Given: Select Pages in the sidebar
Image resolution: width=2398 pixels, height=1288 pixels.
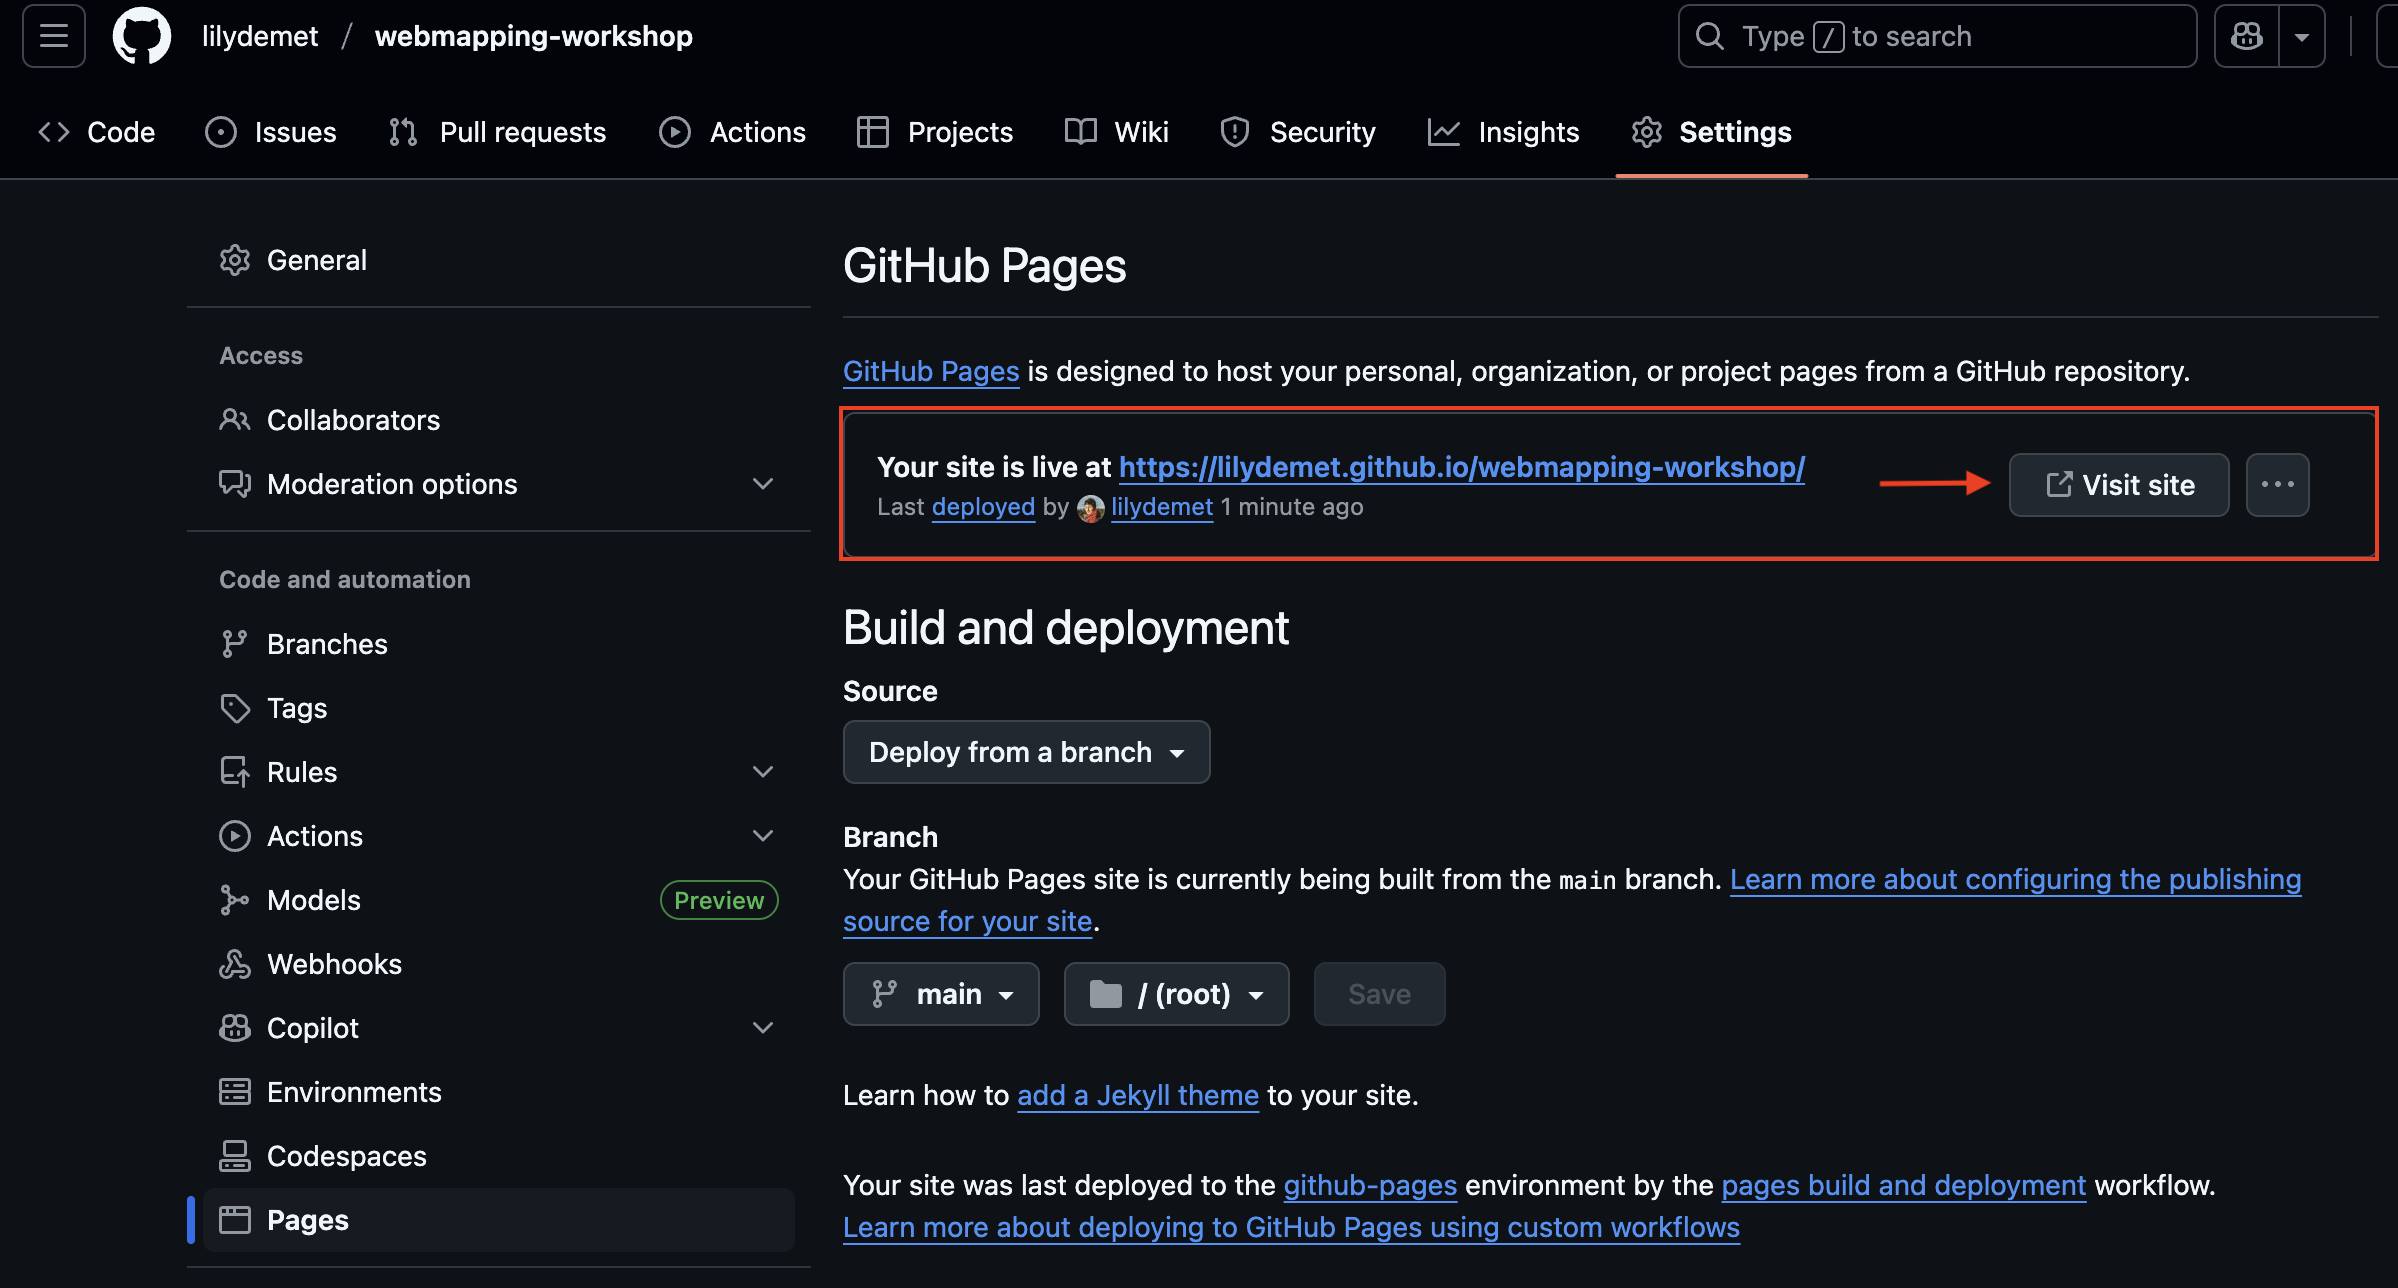Looking at the screenshot, I should tap(498, 1220).
